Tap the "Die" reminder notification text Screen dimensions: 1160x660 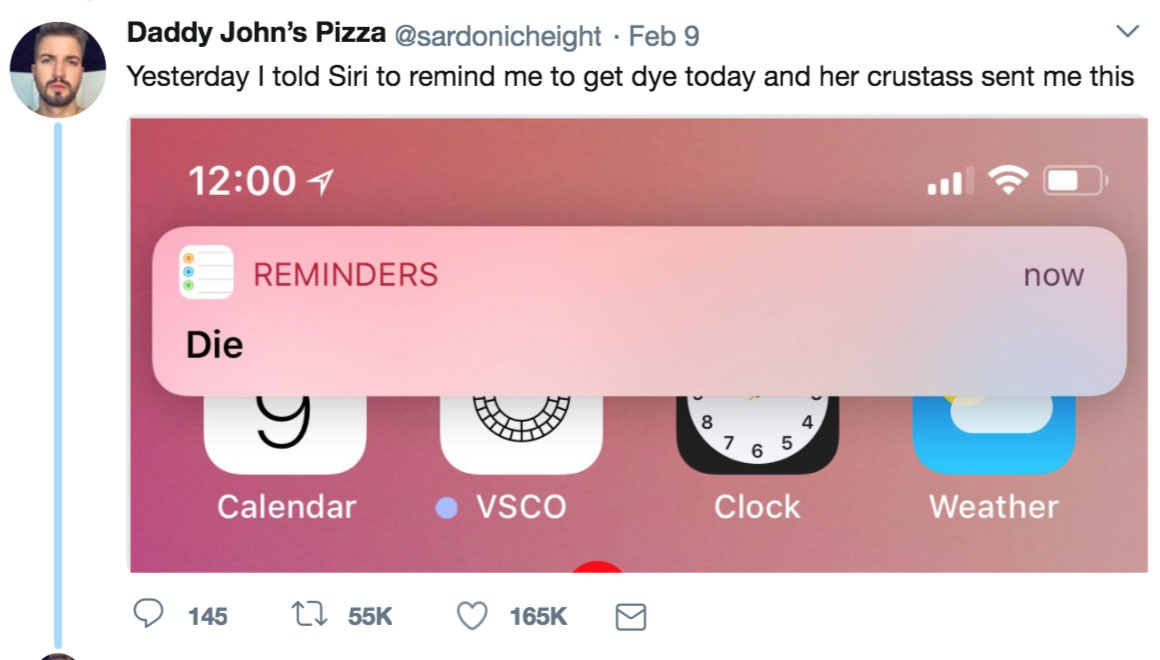tap(215, 345)
